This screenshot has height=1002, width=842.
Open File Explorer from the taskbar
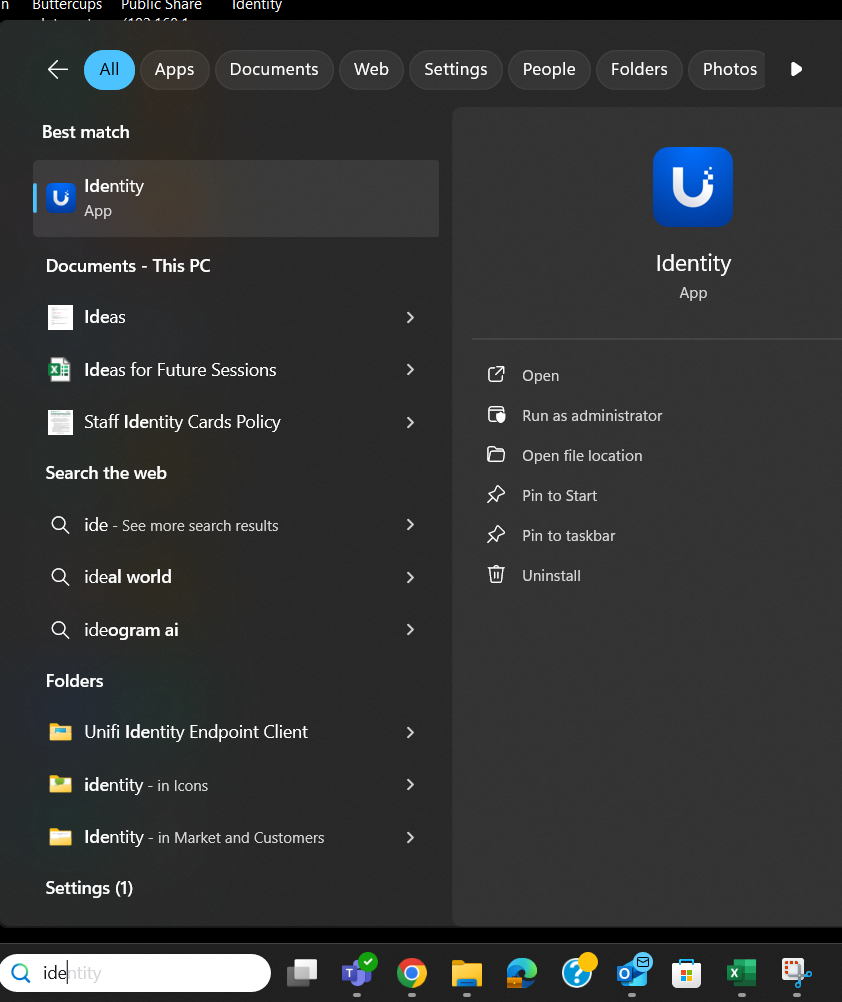pyautogui.click(x=466, y=972)
